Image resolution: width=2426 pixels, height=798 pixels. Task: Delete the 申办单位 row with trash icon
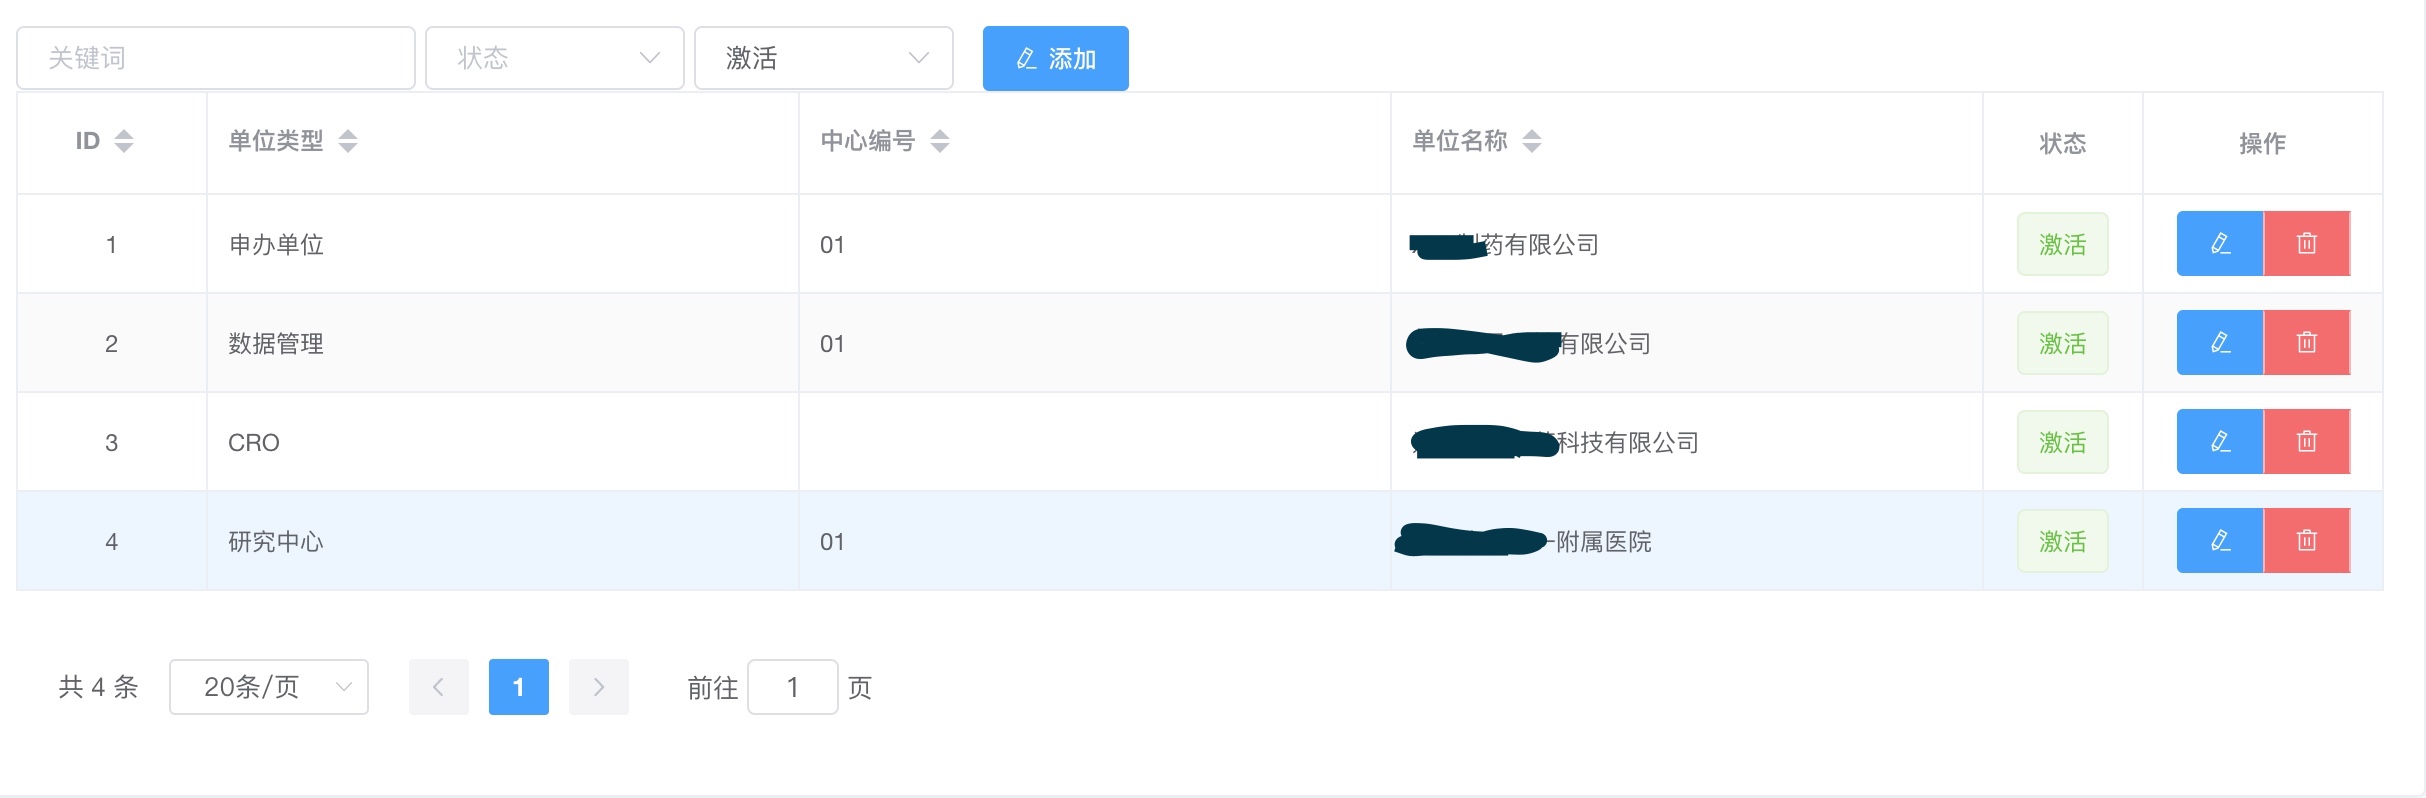pos(2305,243)
